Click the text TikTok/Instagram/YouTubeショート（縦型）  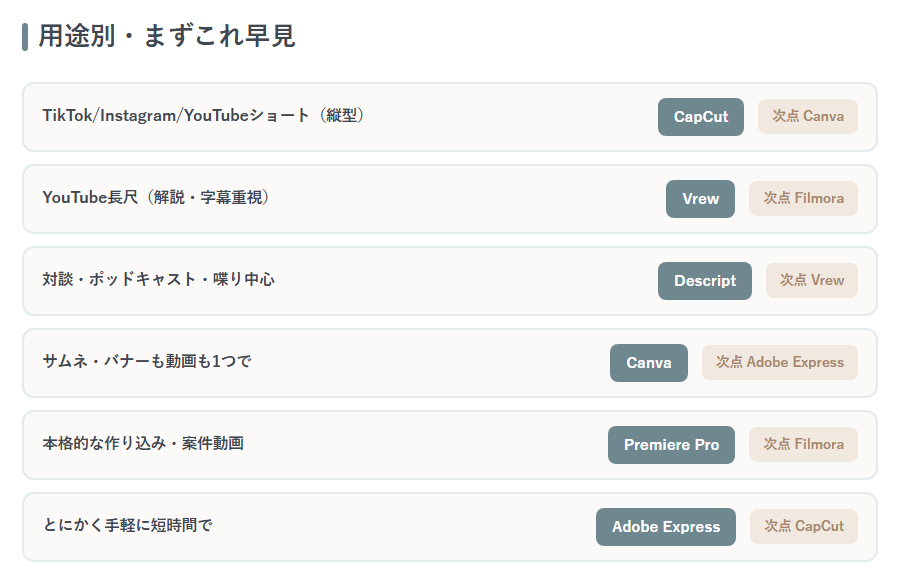click(203, 116)
